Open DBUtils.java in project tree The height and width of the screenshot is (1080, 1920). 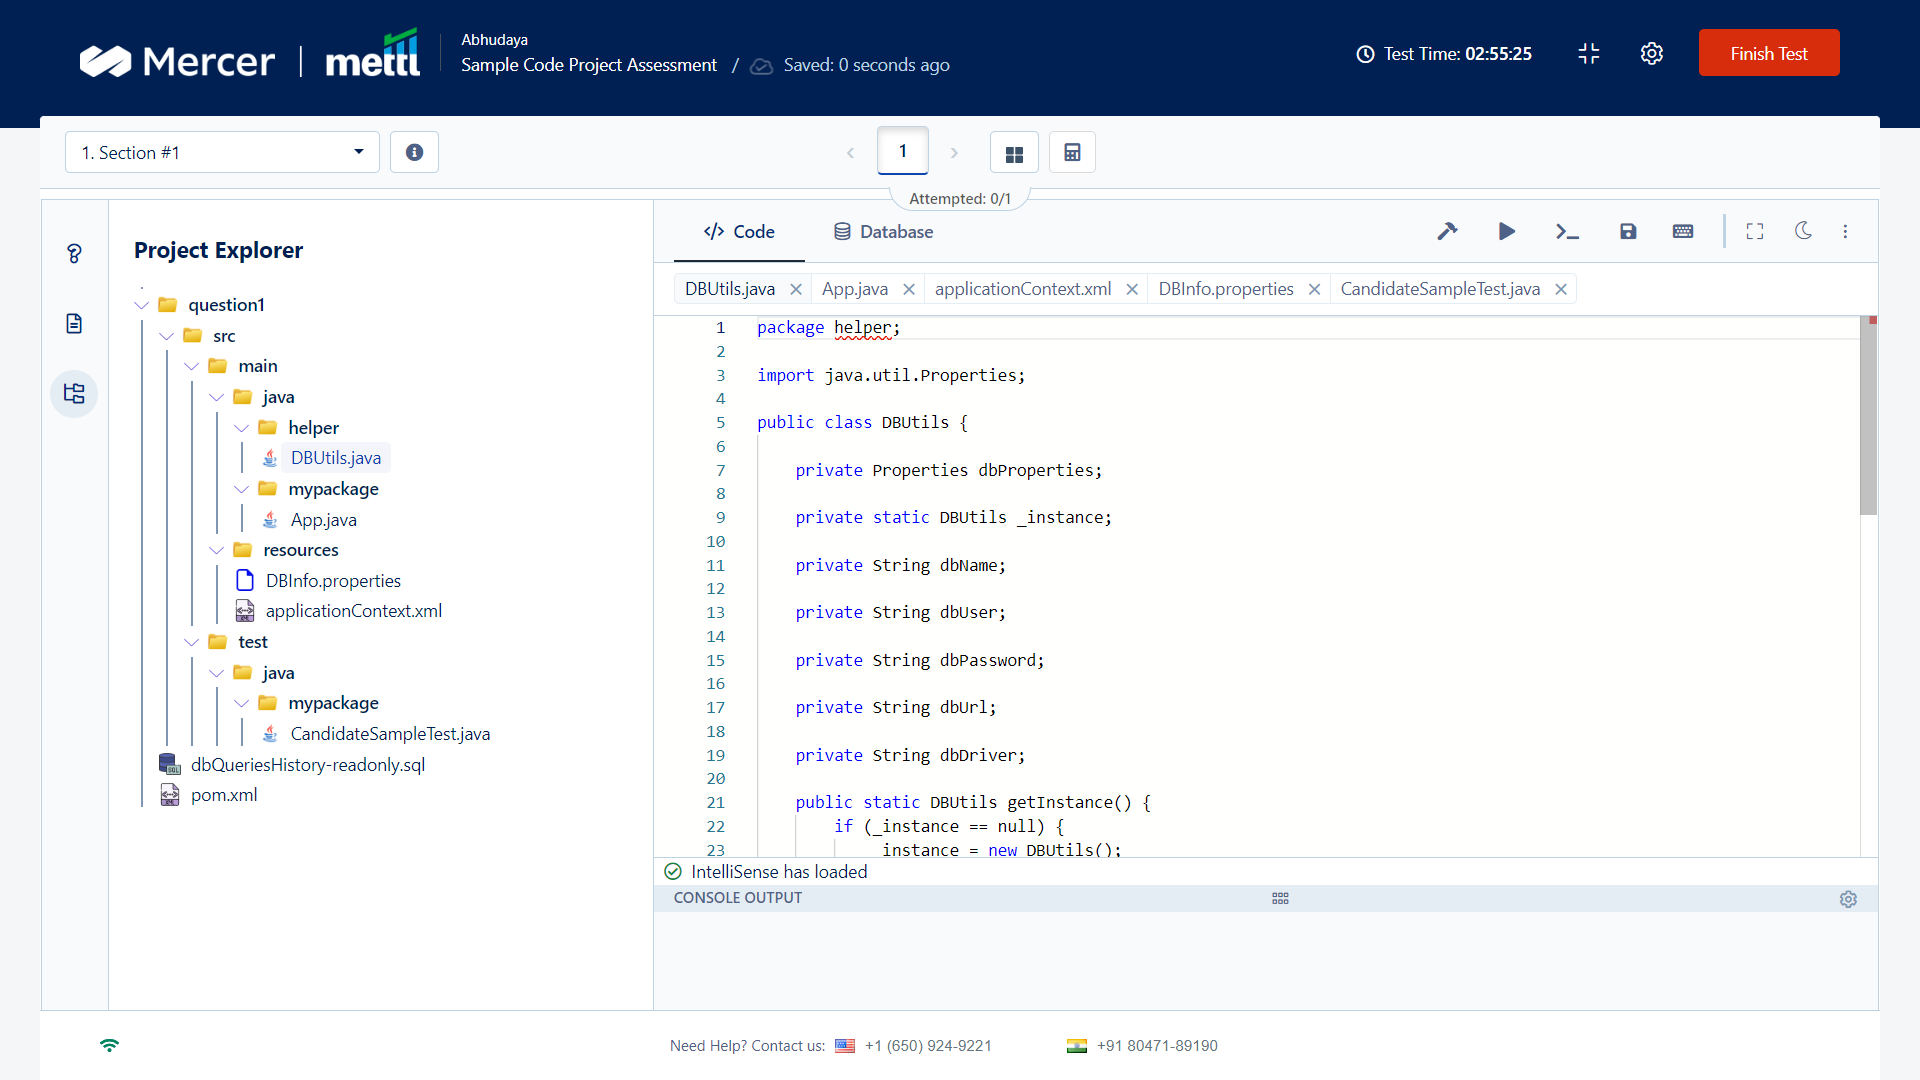[336, 458]
